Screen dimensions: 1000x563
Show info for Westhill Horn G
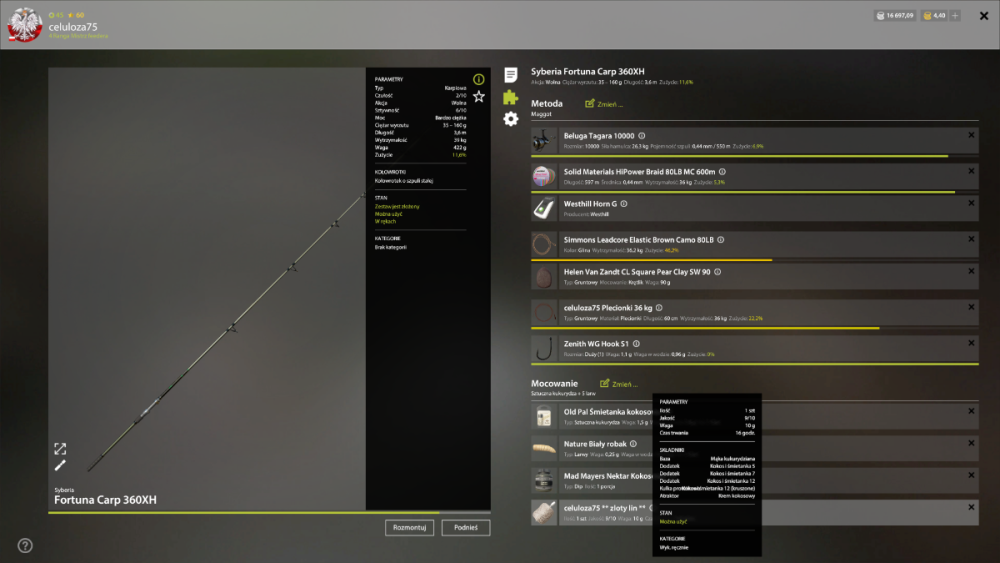click(624, 204)
